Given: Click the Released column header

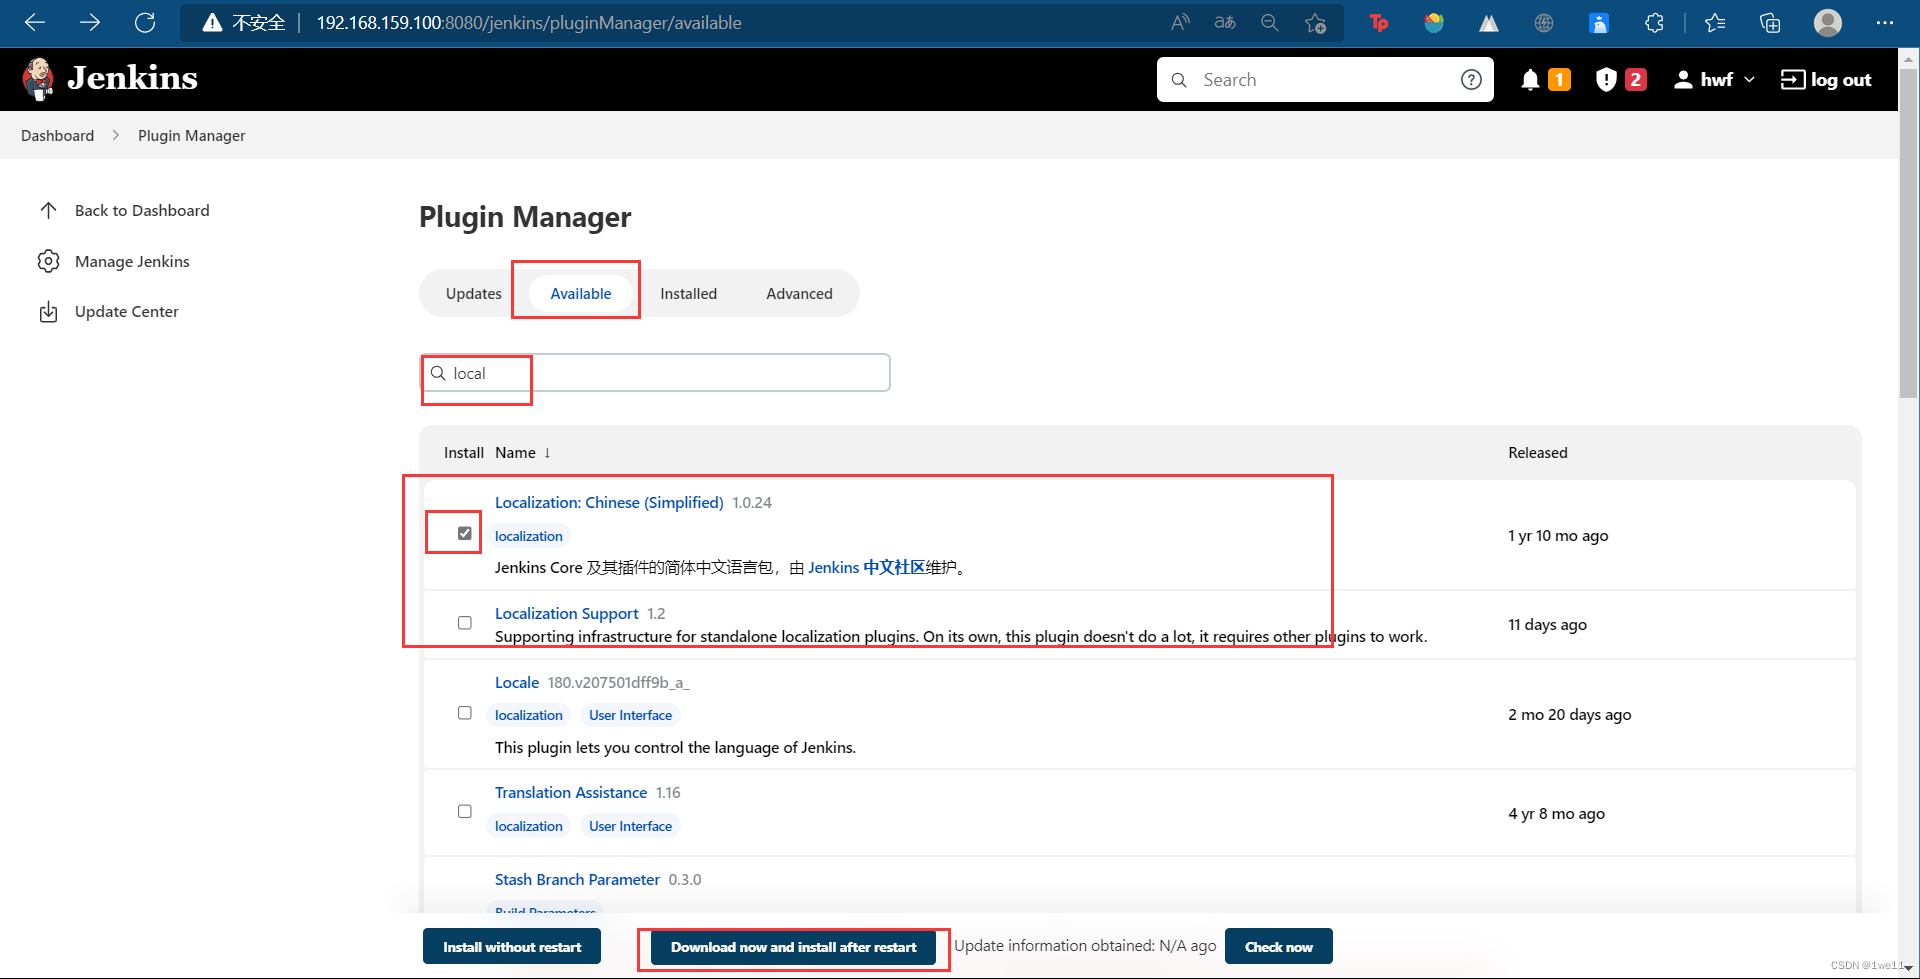Looking at the screenshot, I should (x=1537, y=453).
